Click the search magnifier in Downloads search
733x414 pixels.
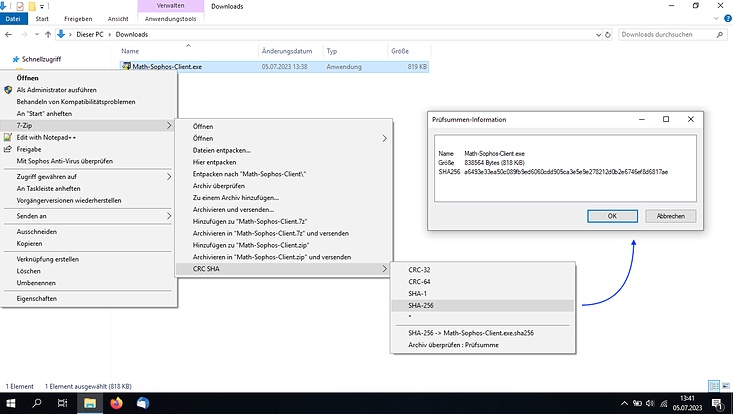click(719, 35)
